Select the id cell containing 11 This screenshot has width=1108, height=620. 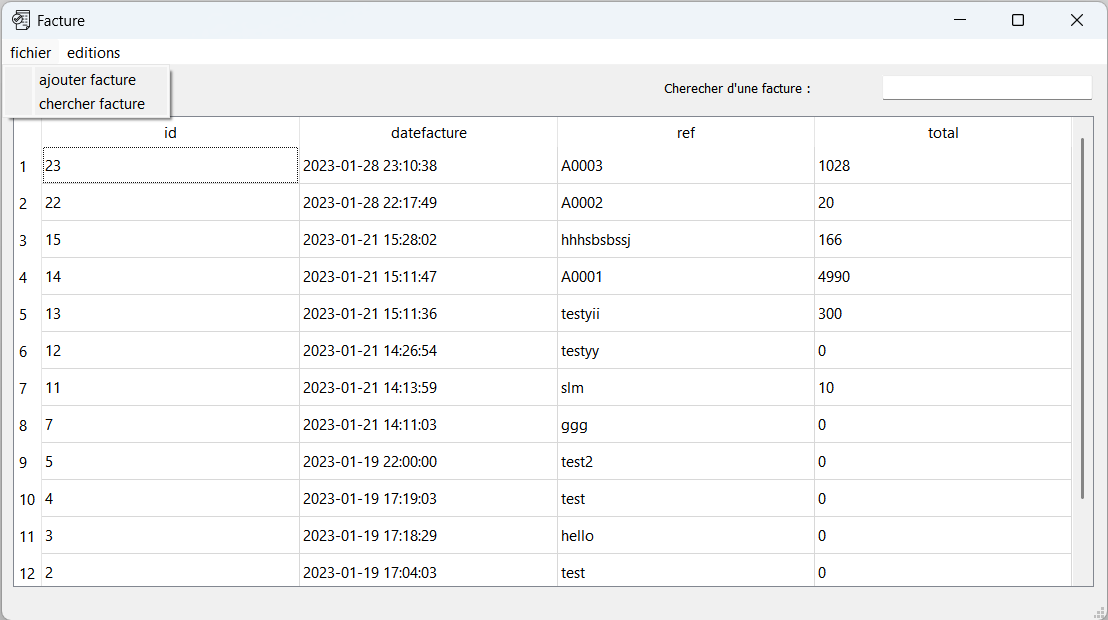pyautogui.click(x=170, y=387)
